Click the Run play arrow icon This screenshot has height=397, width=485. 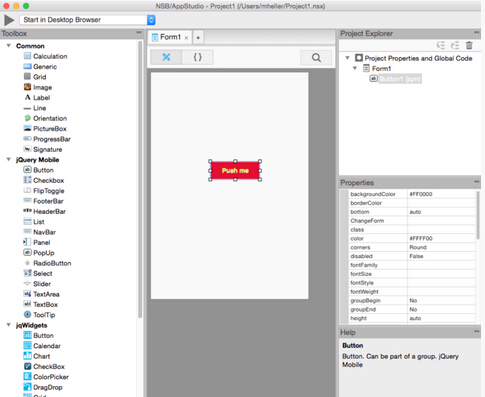click(9, 20)
